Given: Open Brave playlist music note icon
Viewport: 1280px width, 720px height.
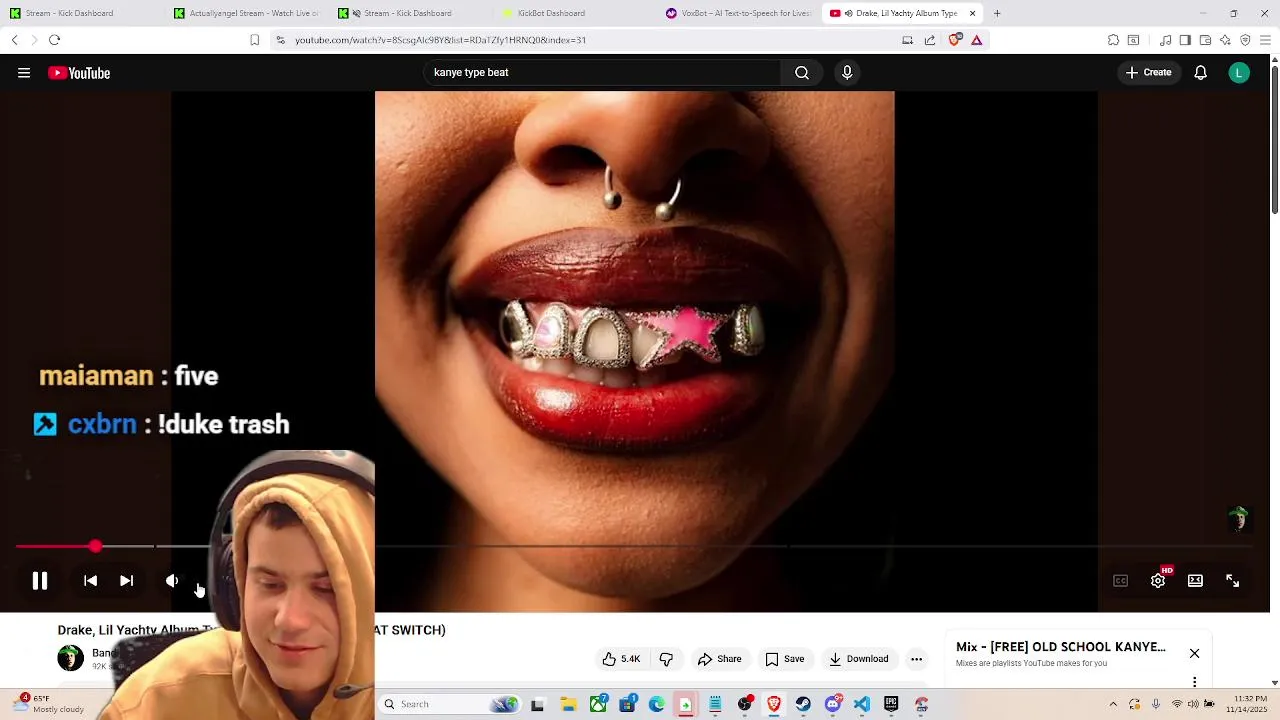Looking at the screenshot, I should pos(1166,40).
